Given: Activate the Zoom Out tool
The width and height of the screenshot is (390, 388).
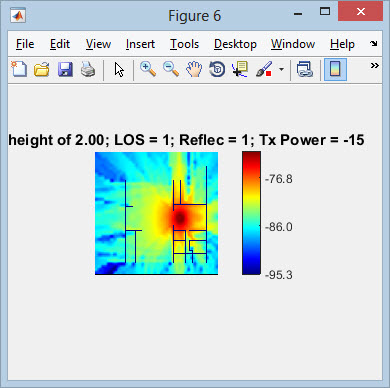Looking at the screenshot, I should coord(171,69).
